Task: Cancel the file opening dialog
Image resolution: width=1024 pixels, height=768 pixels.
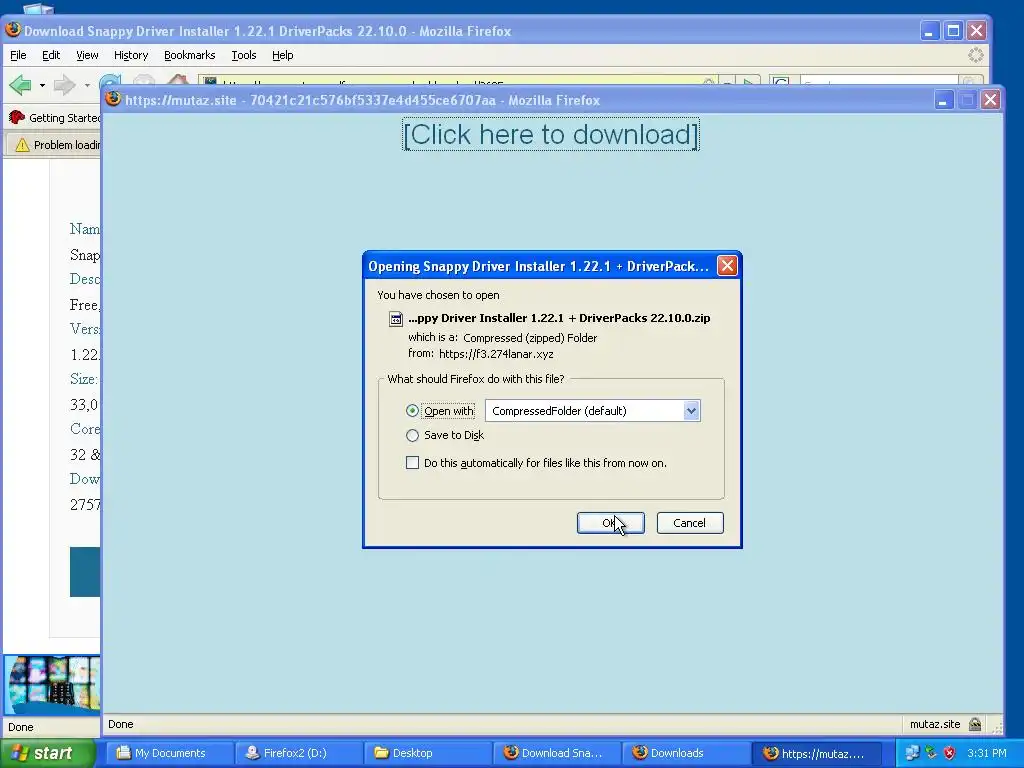Action: (x=690, y=523)
